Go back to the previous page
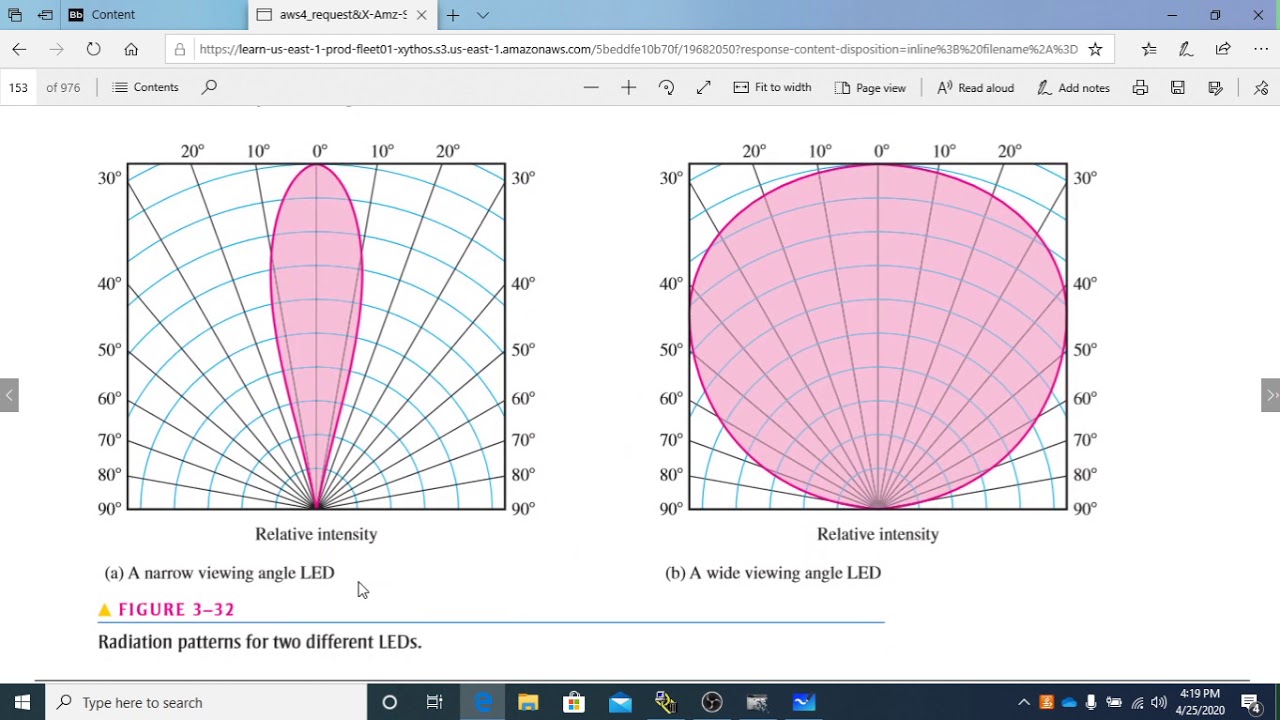The image size is (1280, 720). pyautogui.click(x=19, y=49)
